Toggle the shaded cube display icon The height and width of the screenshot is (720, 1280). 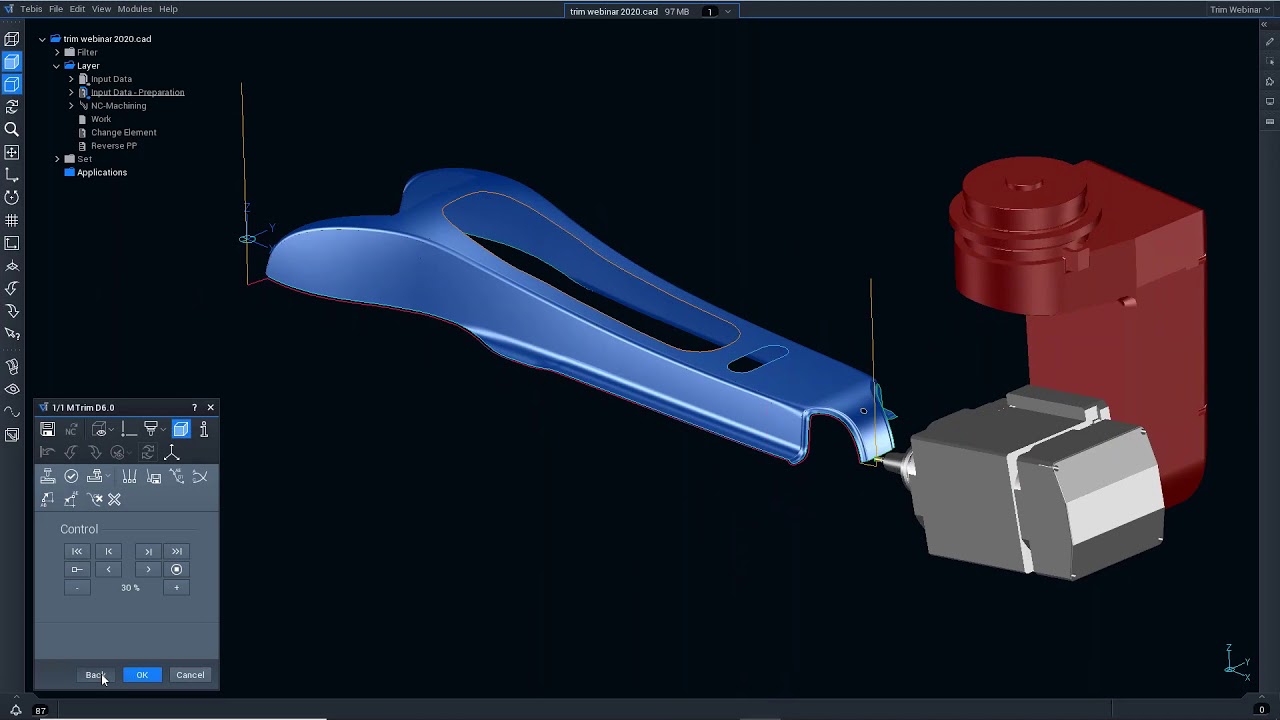click(12, 62)
